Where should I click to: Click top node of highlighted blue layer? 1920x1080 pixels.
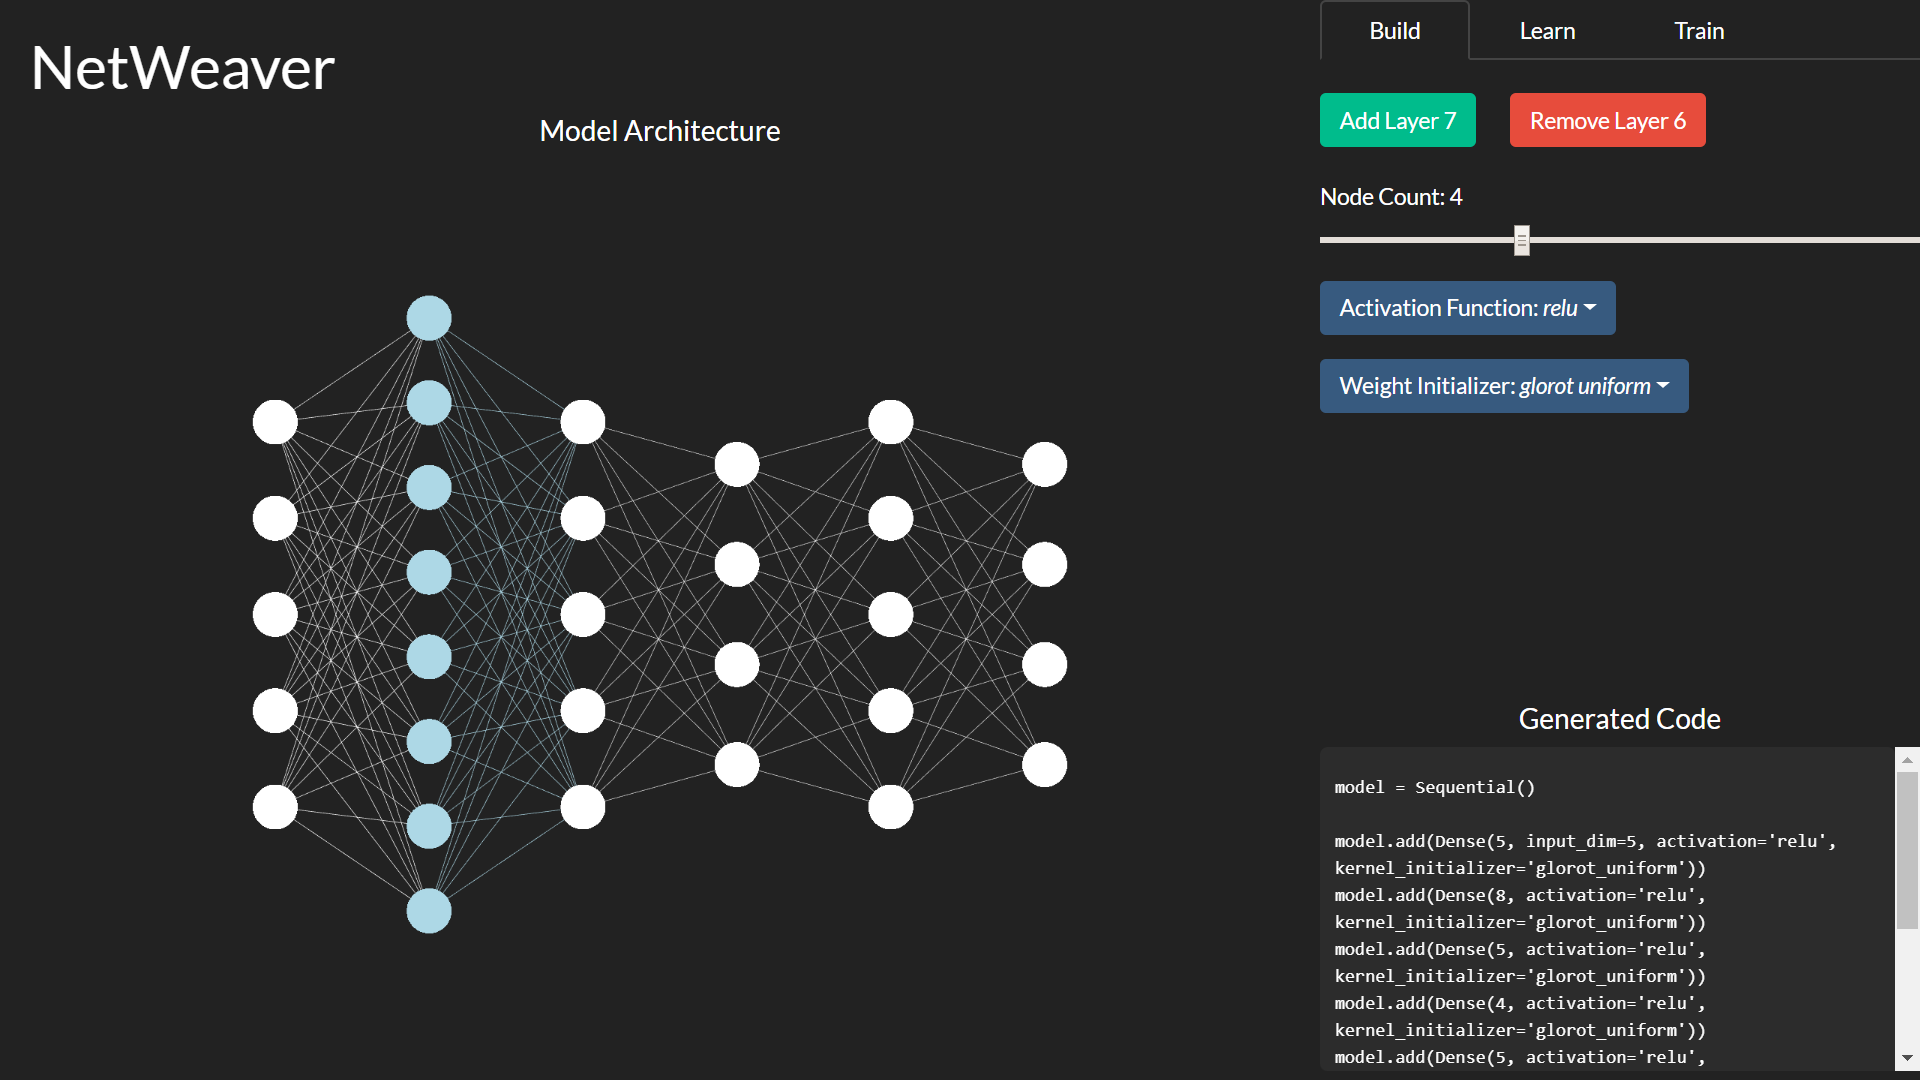[429, 318]
